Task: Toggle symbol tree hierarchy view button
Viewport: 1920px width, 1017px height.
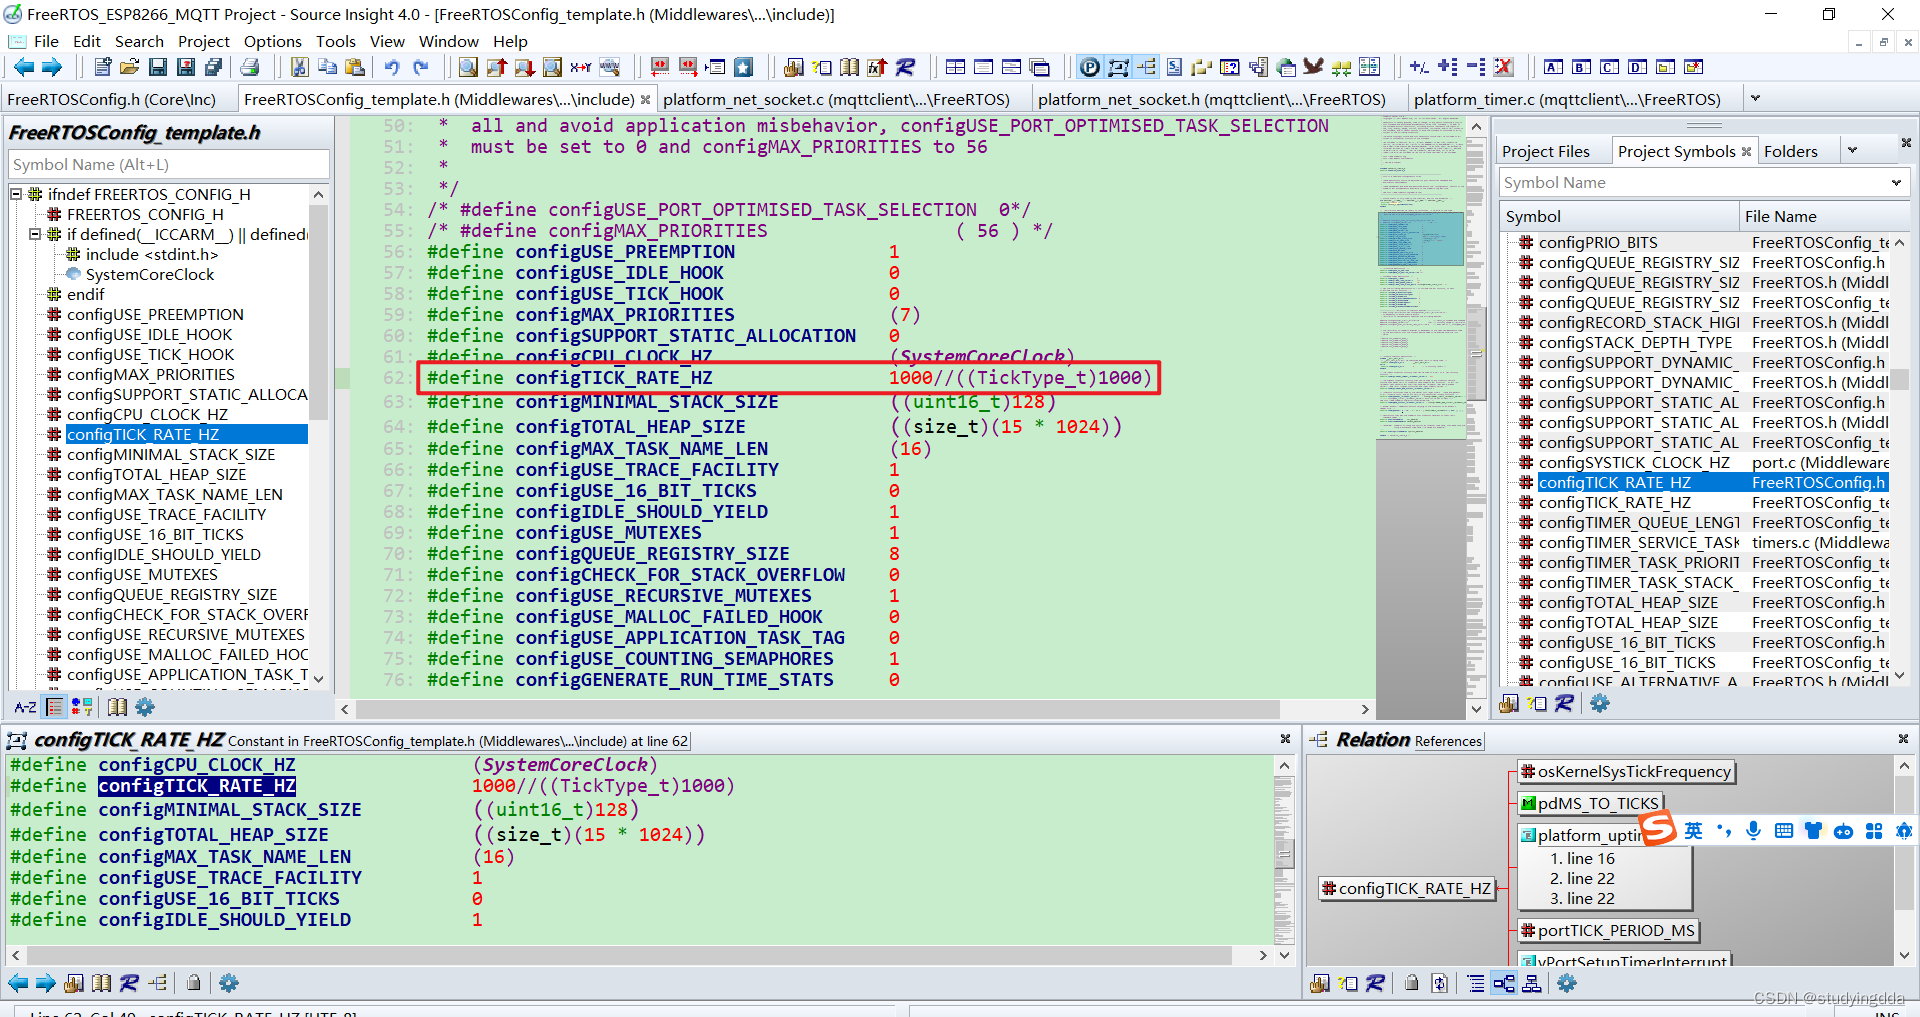Action: pyautogui.click(x=55, y=707)
